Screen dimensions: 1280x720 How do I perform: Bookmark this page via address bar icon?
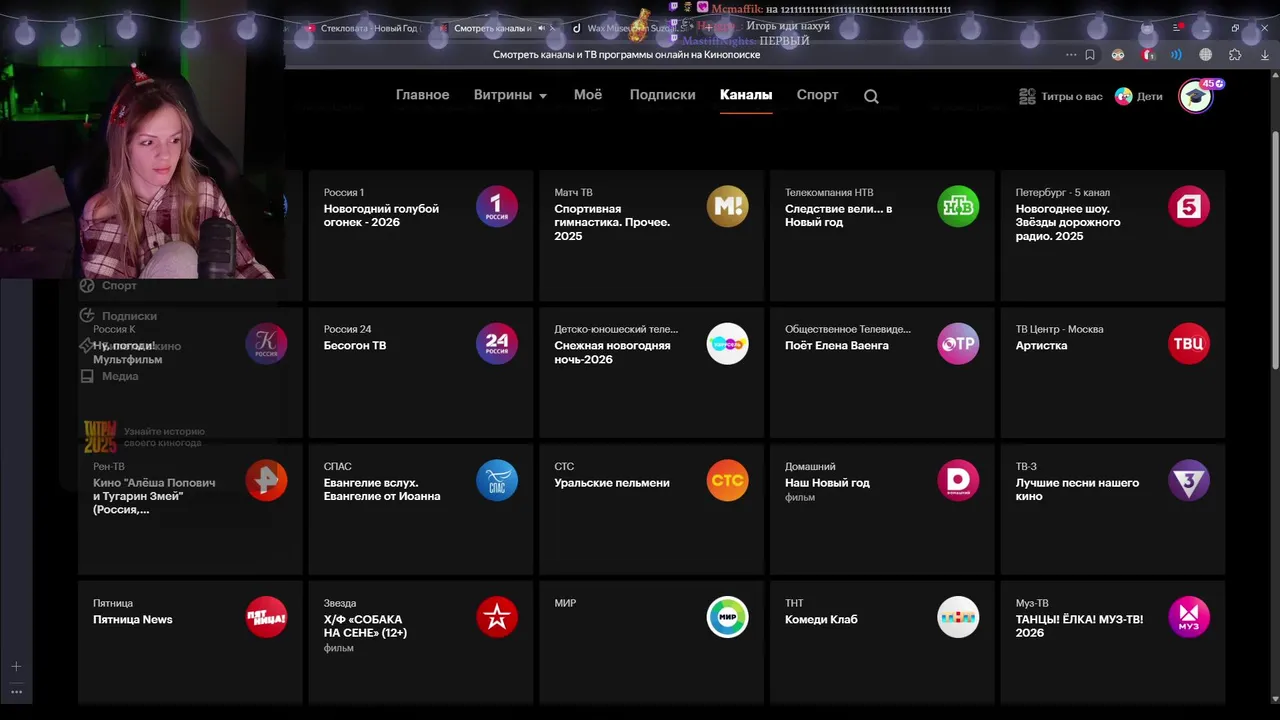coord(1090,55)
